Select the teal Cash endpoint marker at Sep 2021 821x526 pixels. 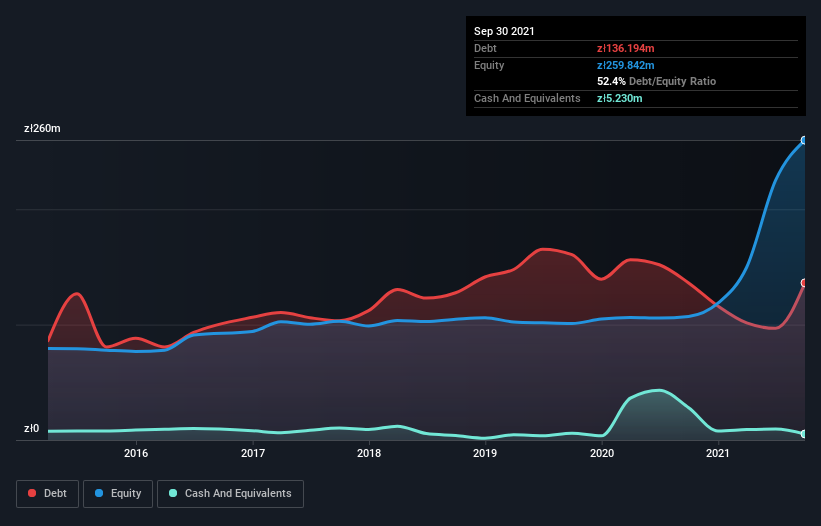[x=804, y=434]
